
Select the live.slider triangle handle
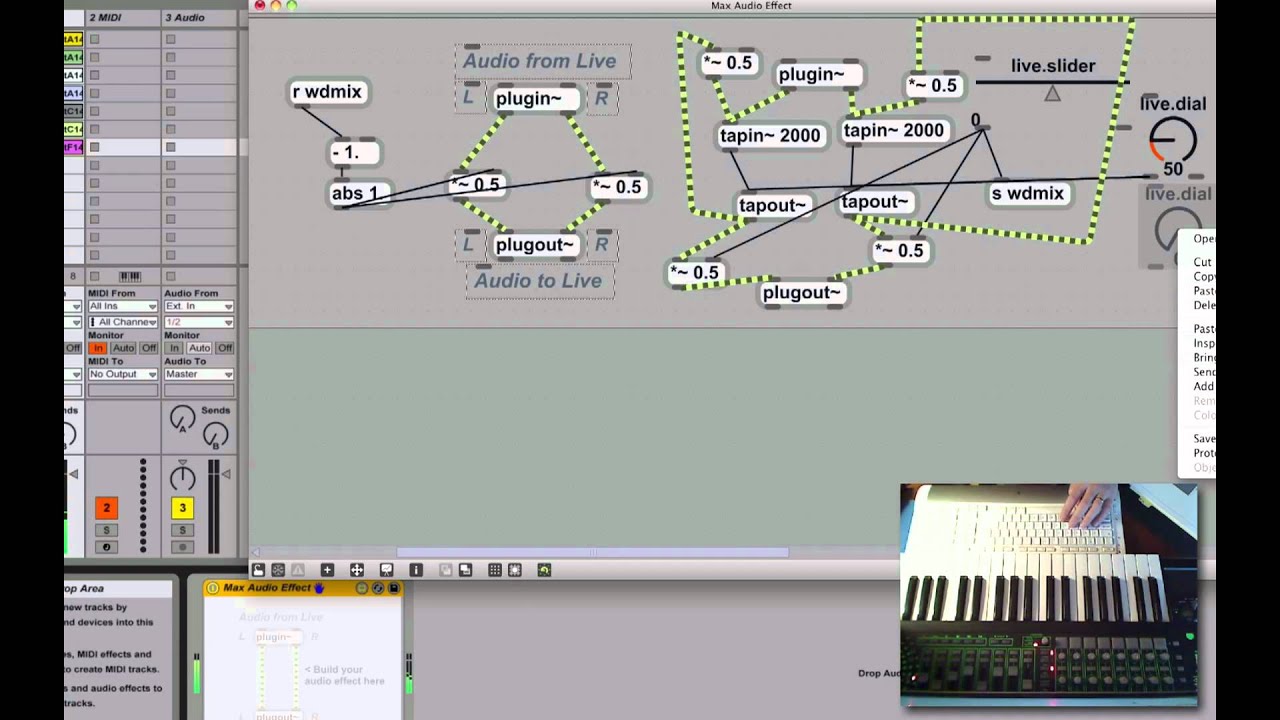[x=1052, y=93]
